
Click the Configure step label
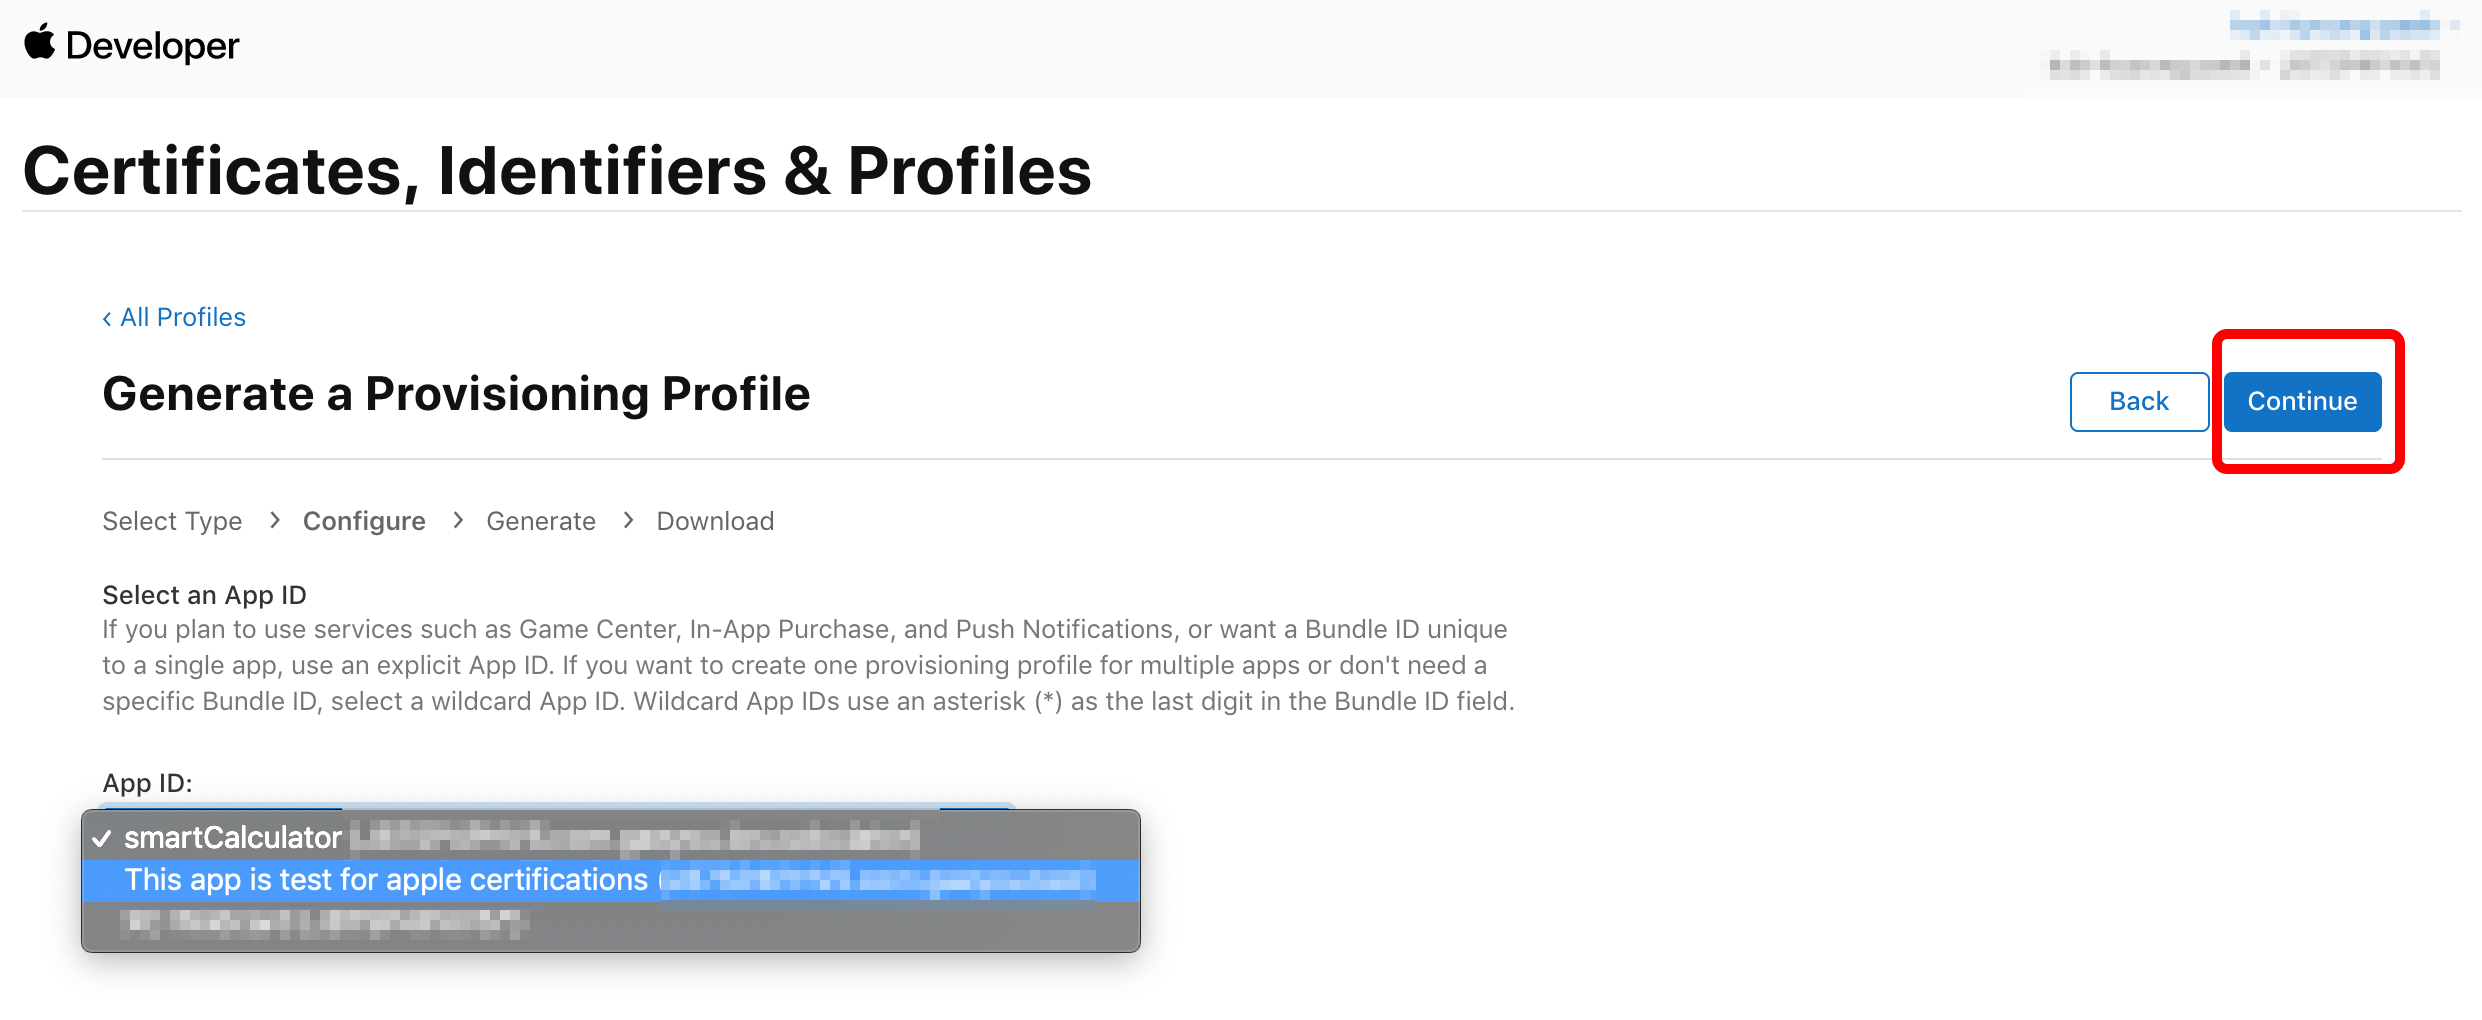pyautogui.click(x=364, y=521)
